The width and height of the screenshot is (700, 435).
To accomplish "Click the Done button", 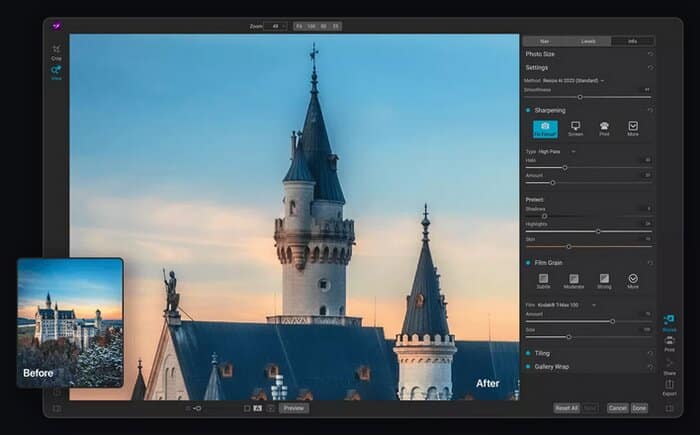I will [639, 408].
